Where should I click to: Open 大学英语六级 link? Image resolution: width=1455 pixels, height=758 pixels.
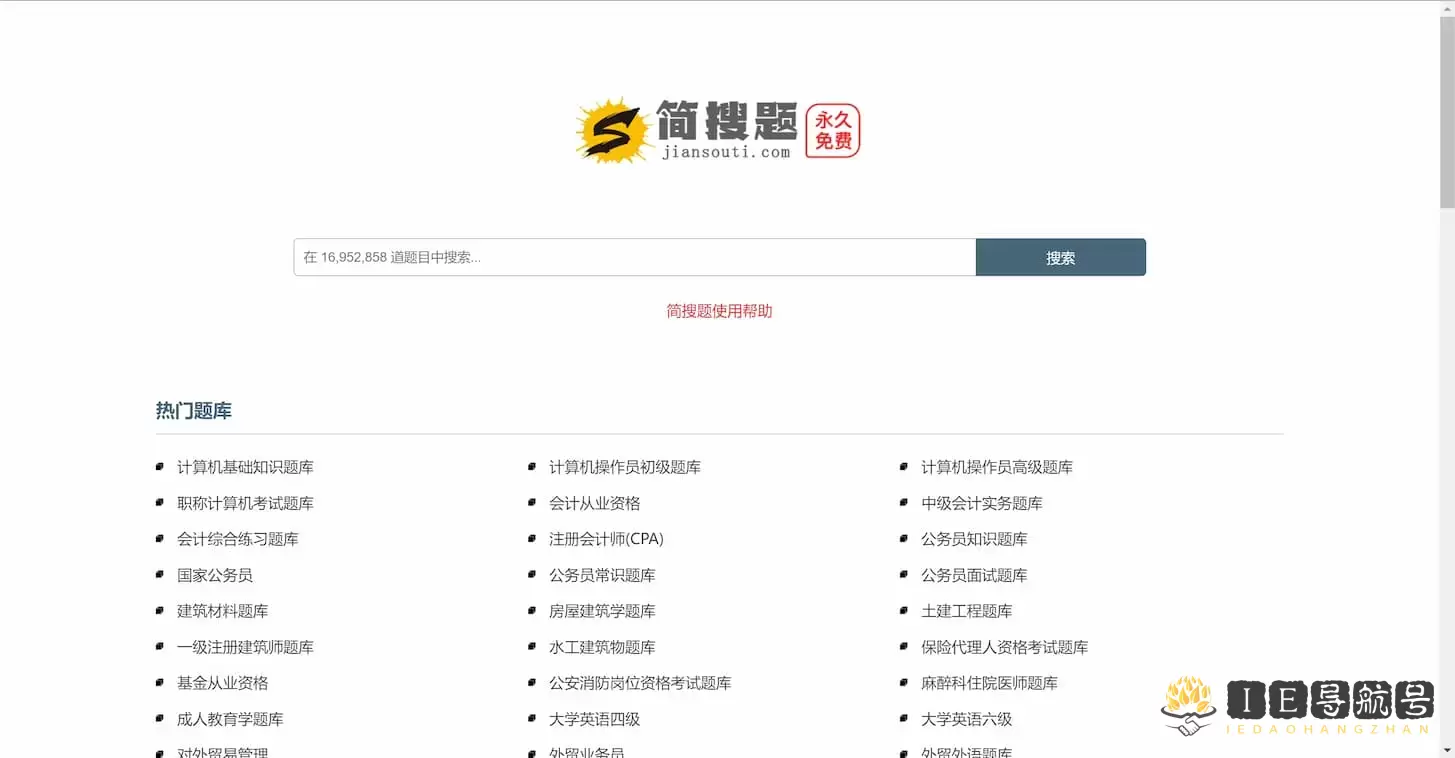point(967,719)
